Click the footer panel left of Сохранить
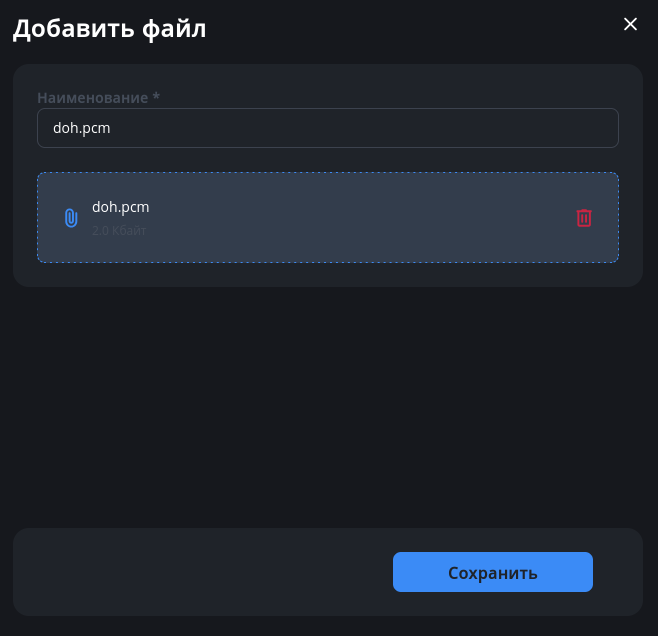Image resolution: width=658 pixels, height=636 pixels. 200,572
